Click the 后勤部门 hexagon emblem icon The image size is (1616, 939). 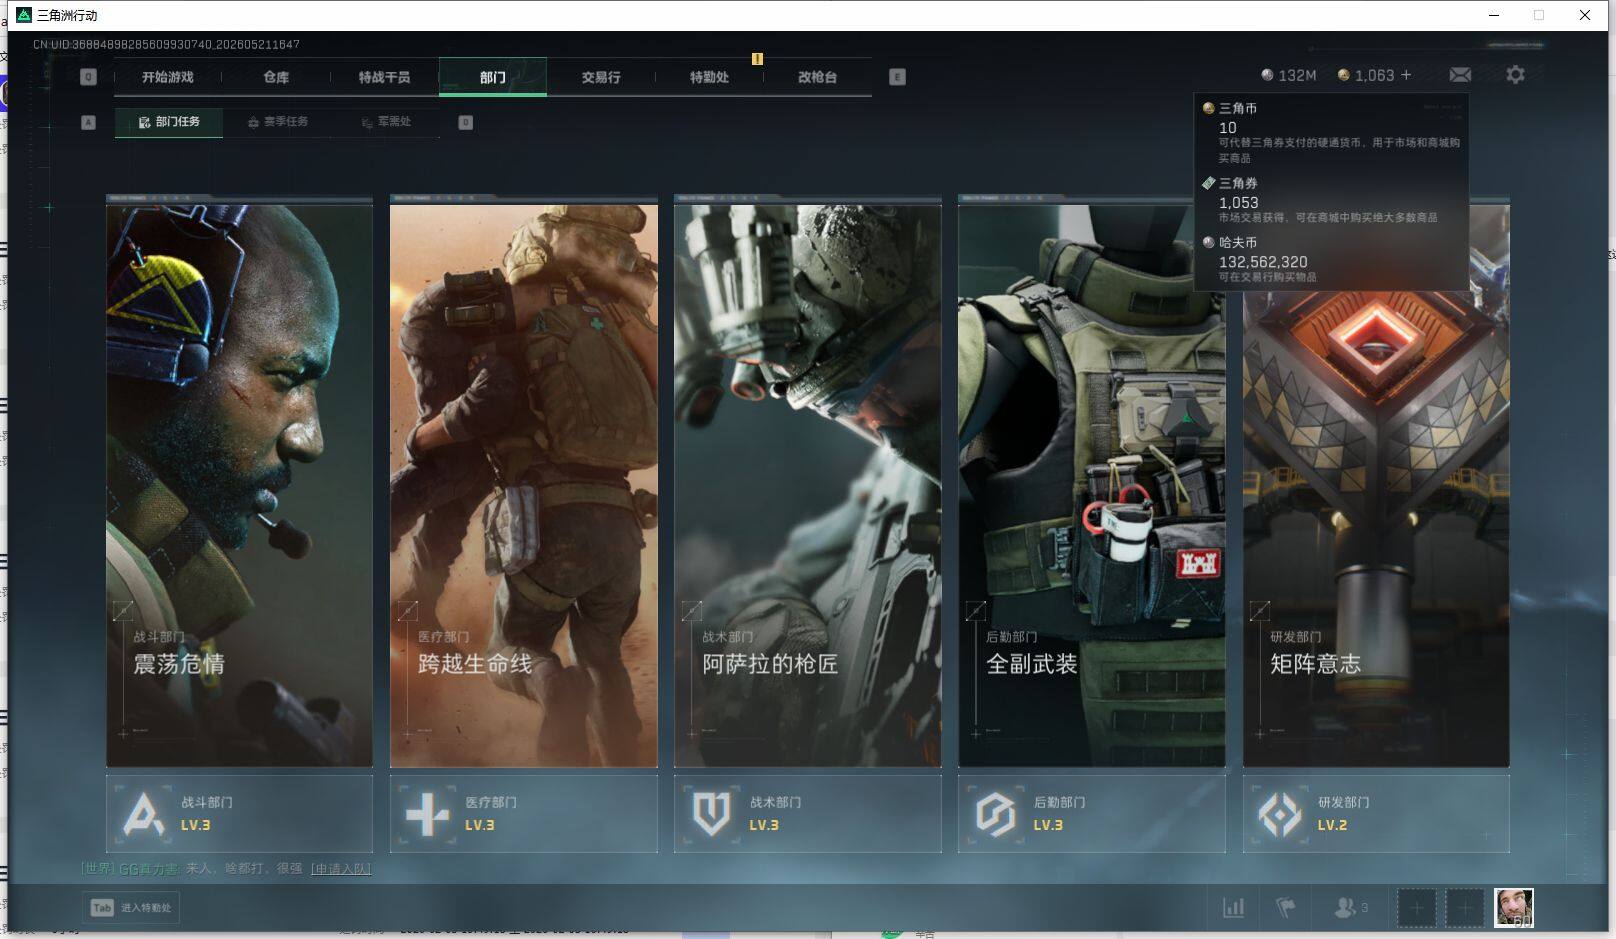(x=996, y=814)
